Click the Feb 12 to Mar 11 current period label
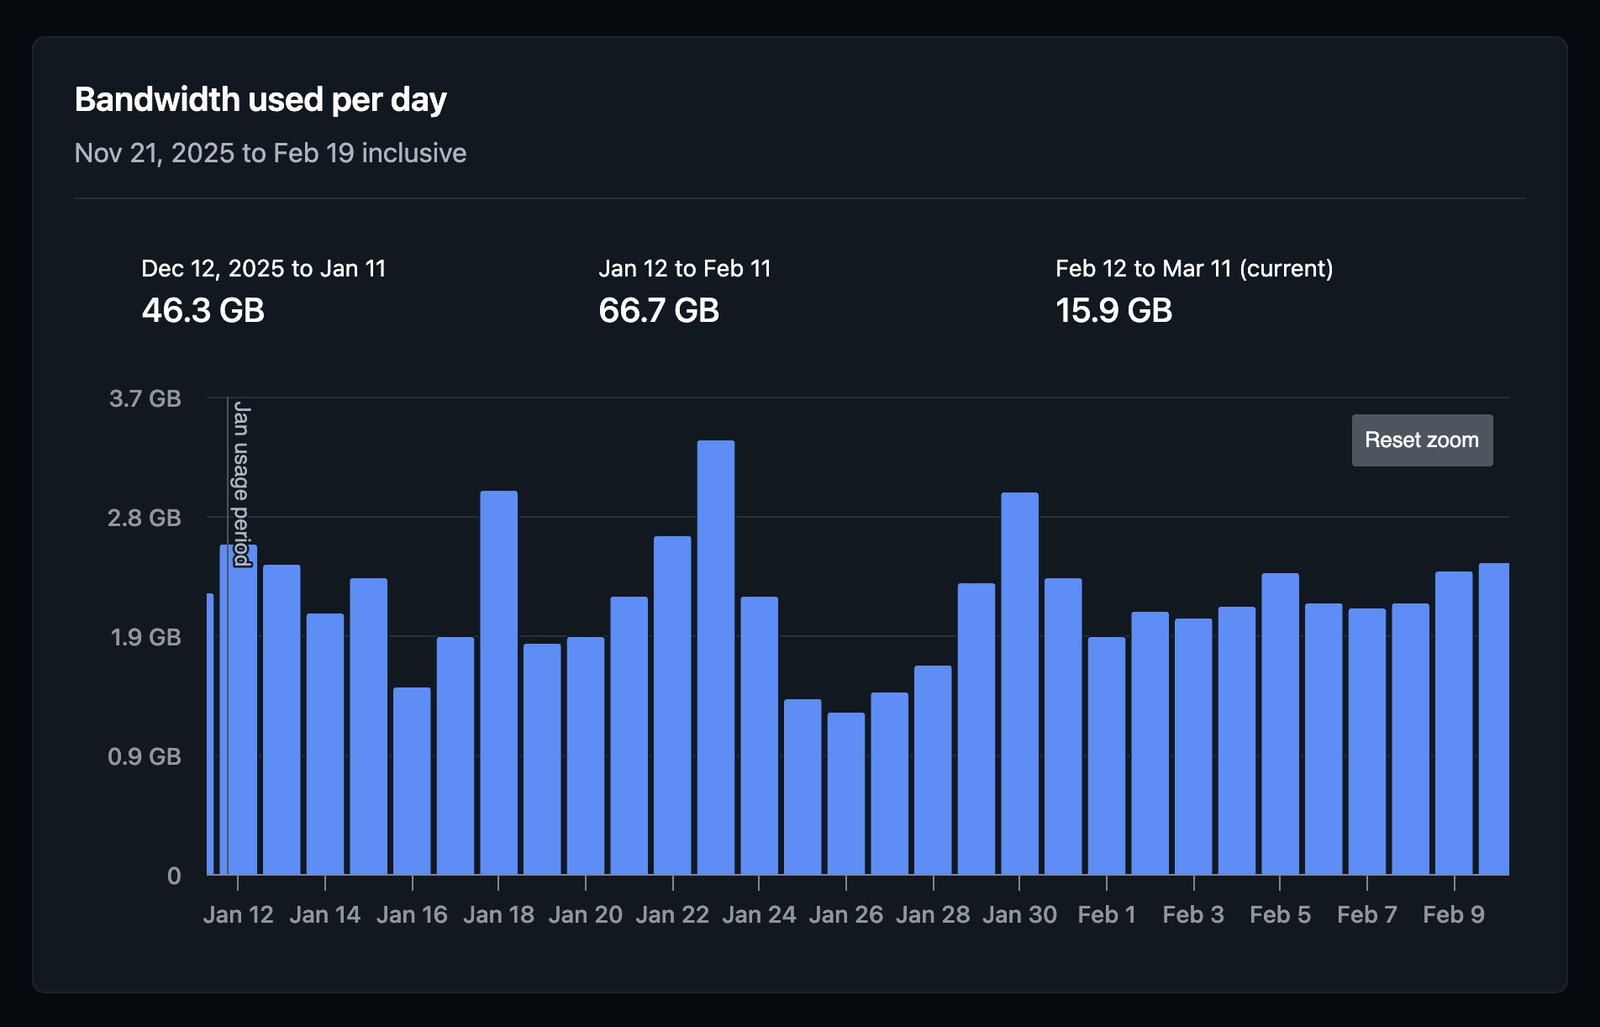 tap(1195, 268)
